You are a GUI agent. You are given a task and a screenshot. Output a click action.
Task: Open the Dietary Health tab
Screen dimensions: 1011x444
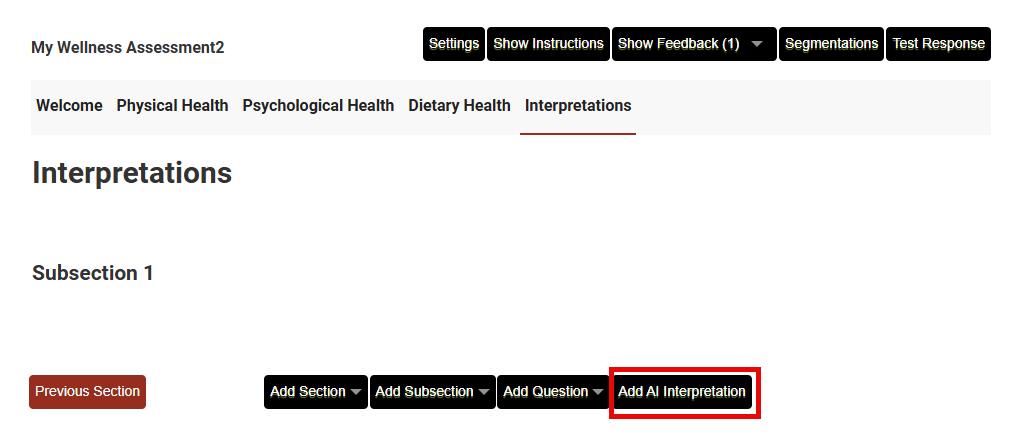[459, 106]
